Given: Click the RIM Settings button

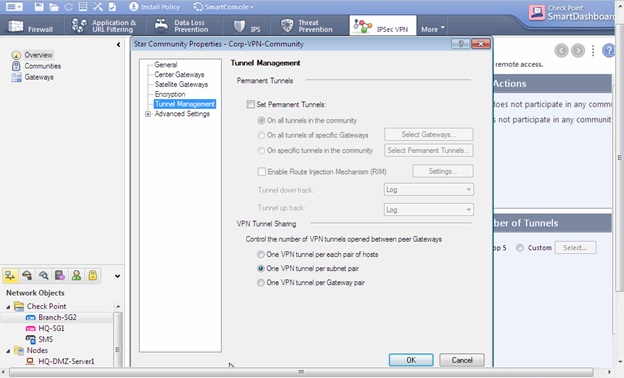Looking at the screenshot, I should click(443, 171).
